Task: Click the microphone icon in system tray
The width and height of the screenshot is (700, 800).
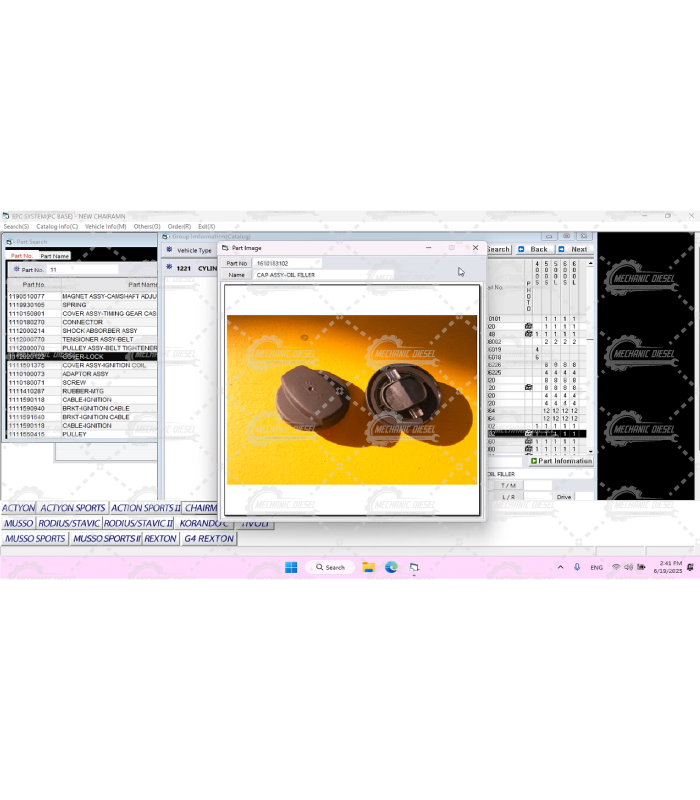Action: point(577,567)
